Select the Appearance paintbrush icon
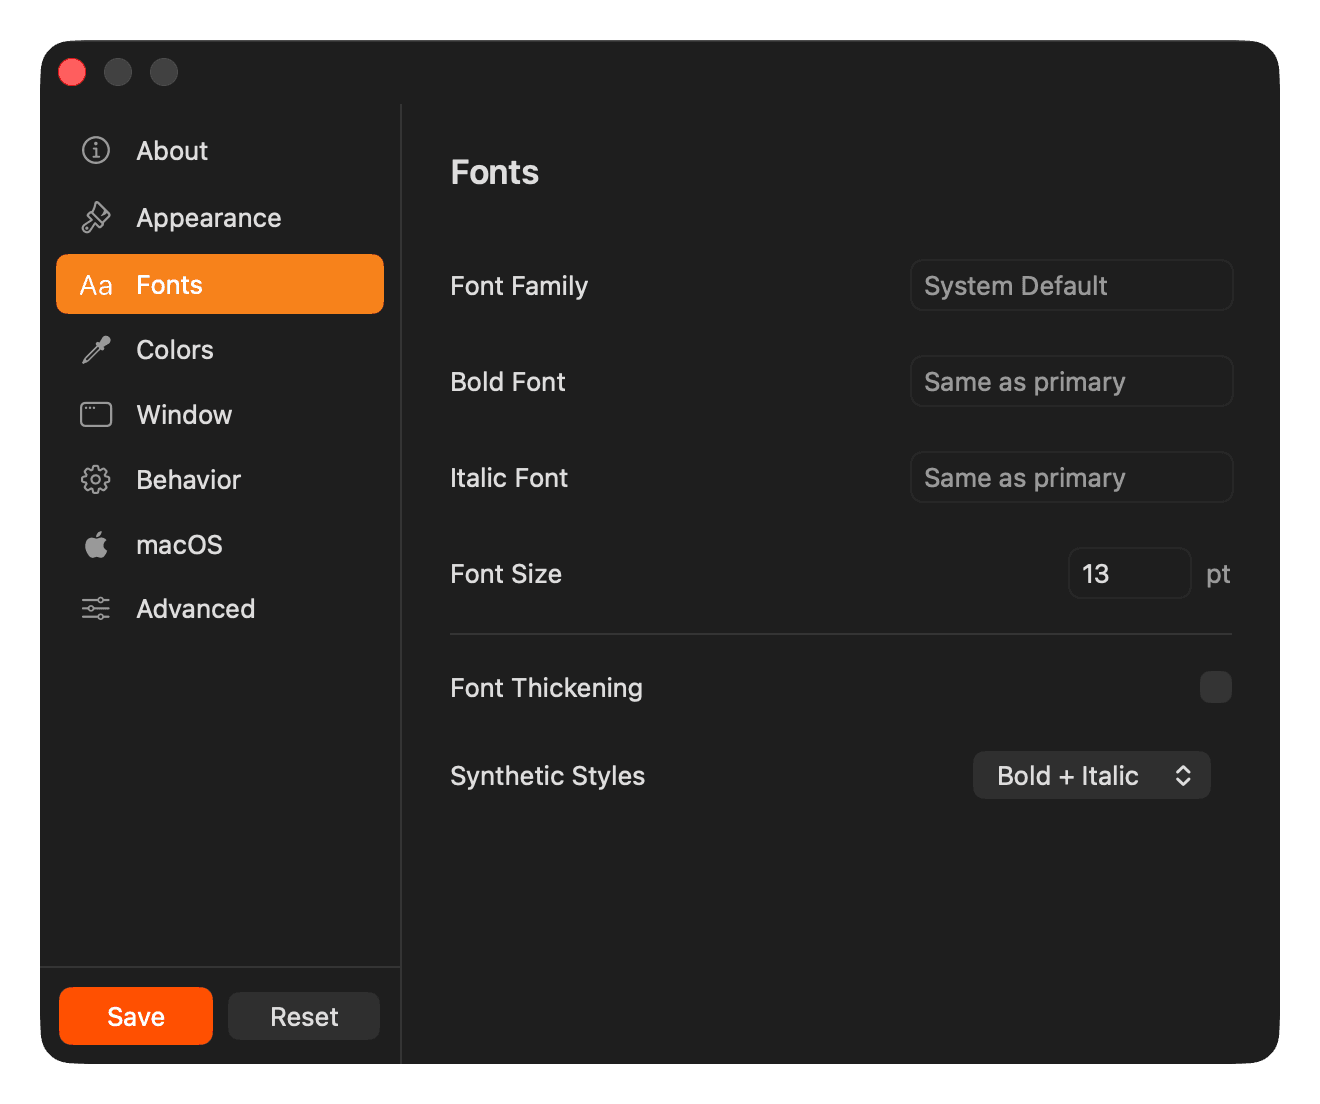1320x1104 pixels. pos(95,217)
